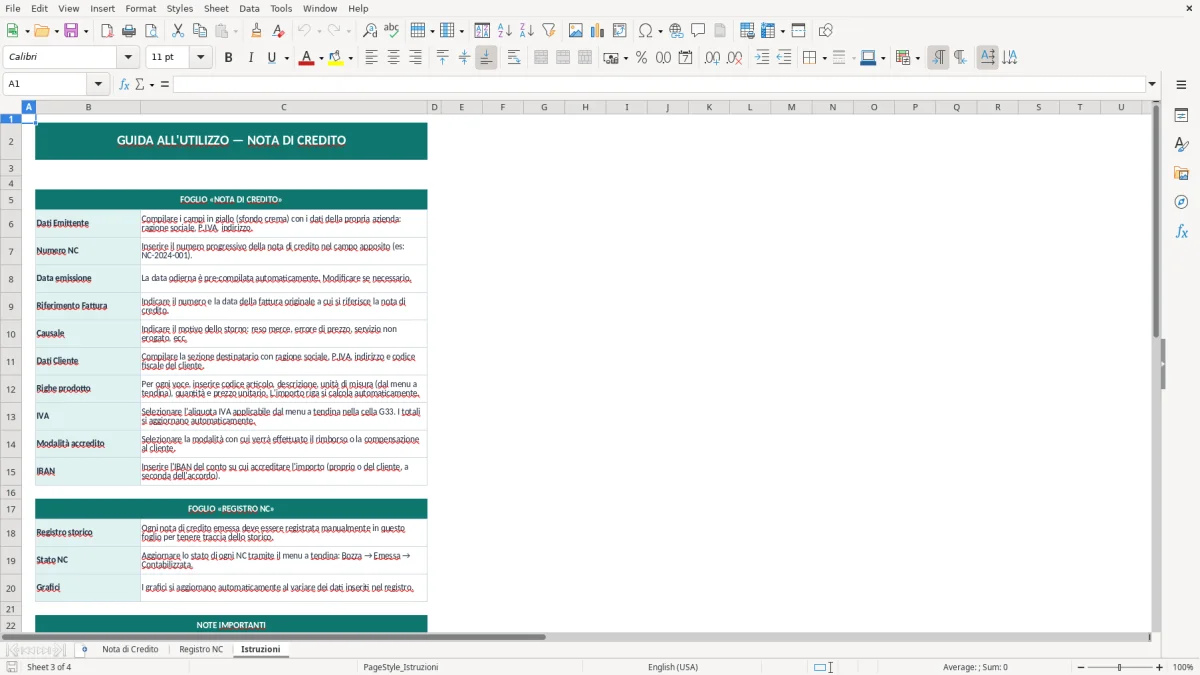Viewport: 1200px width, 675px height.
Task: Run the spelling check
Action: pyautogui.click(x=392, y=31)
